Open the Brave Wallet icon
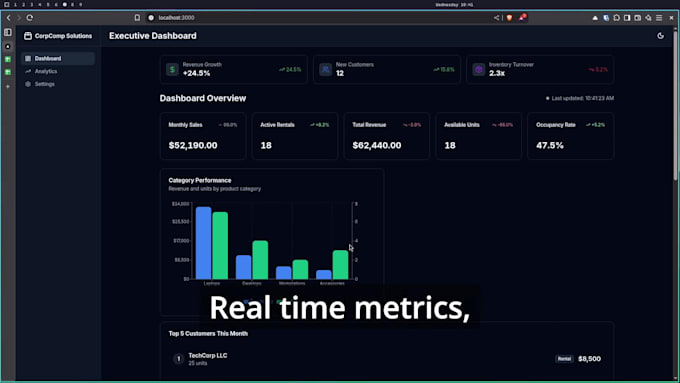 click(638, 18)
